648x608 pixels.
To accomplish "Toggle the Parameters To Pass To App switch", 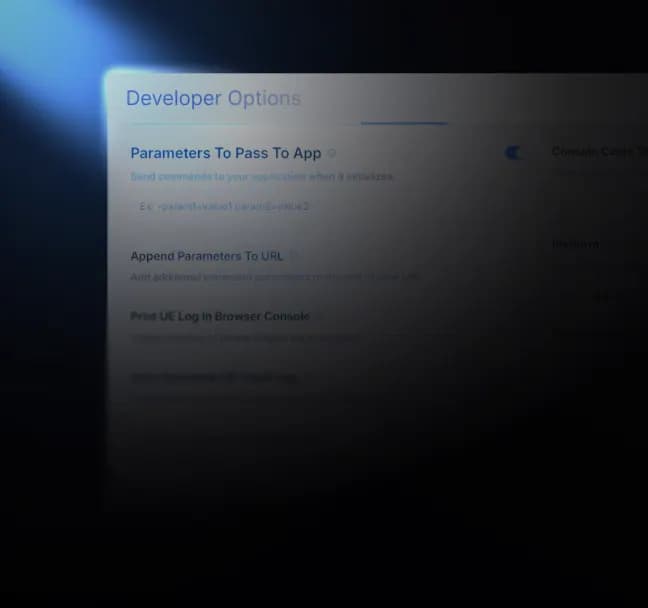I will click(x=513, y=153).
